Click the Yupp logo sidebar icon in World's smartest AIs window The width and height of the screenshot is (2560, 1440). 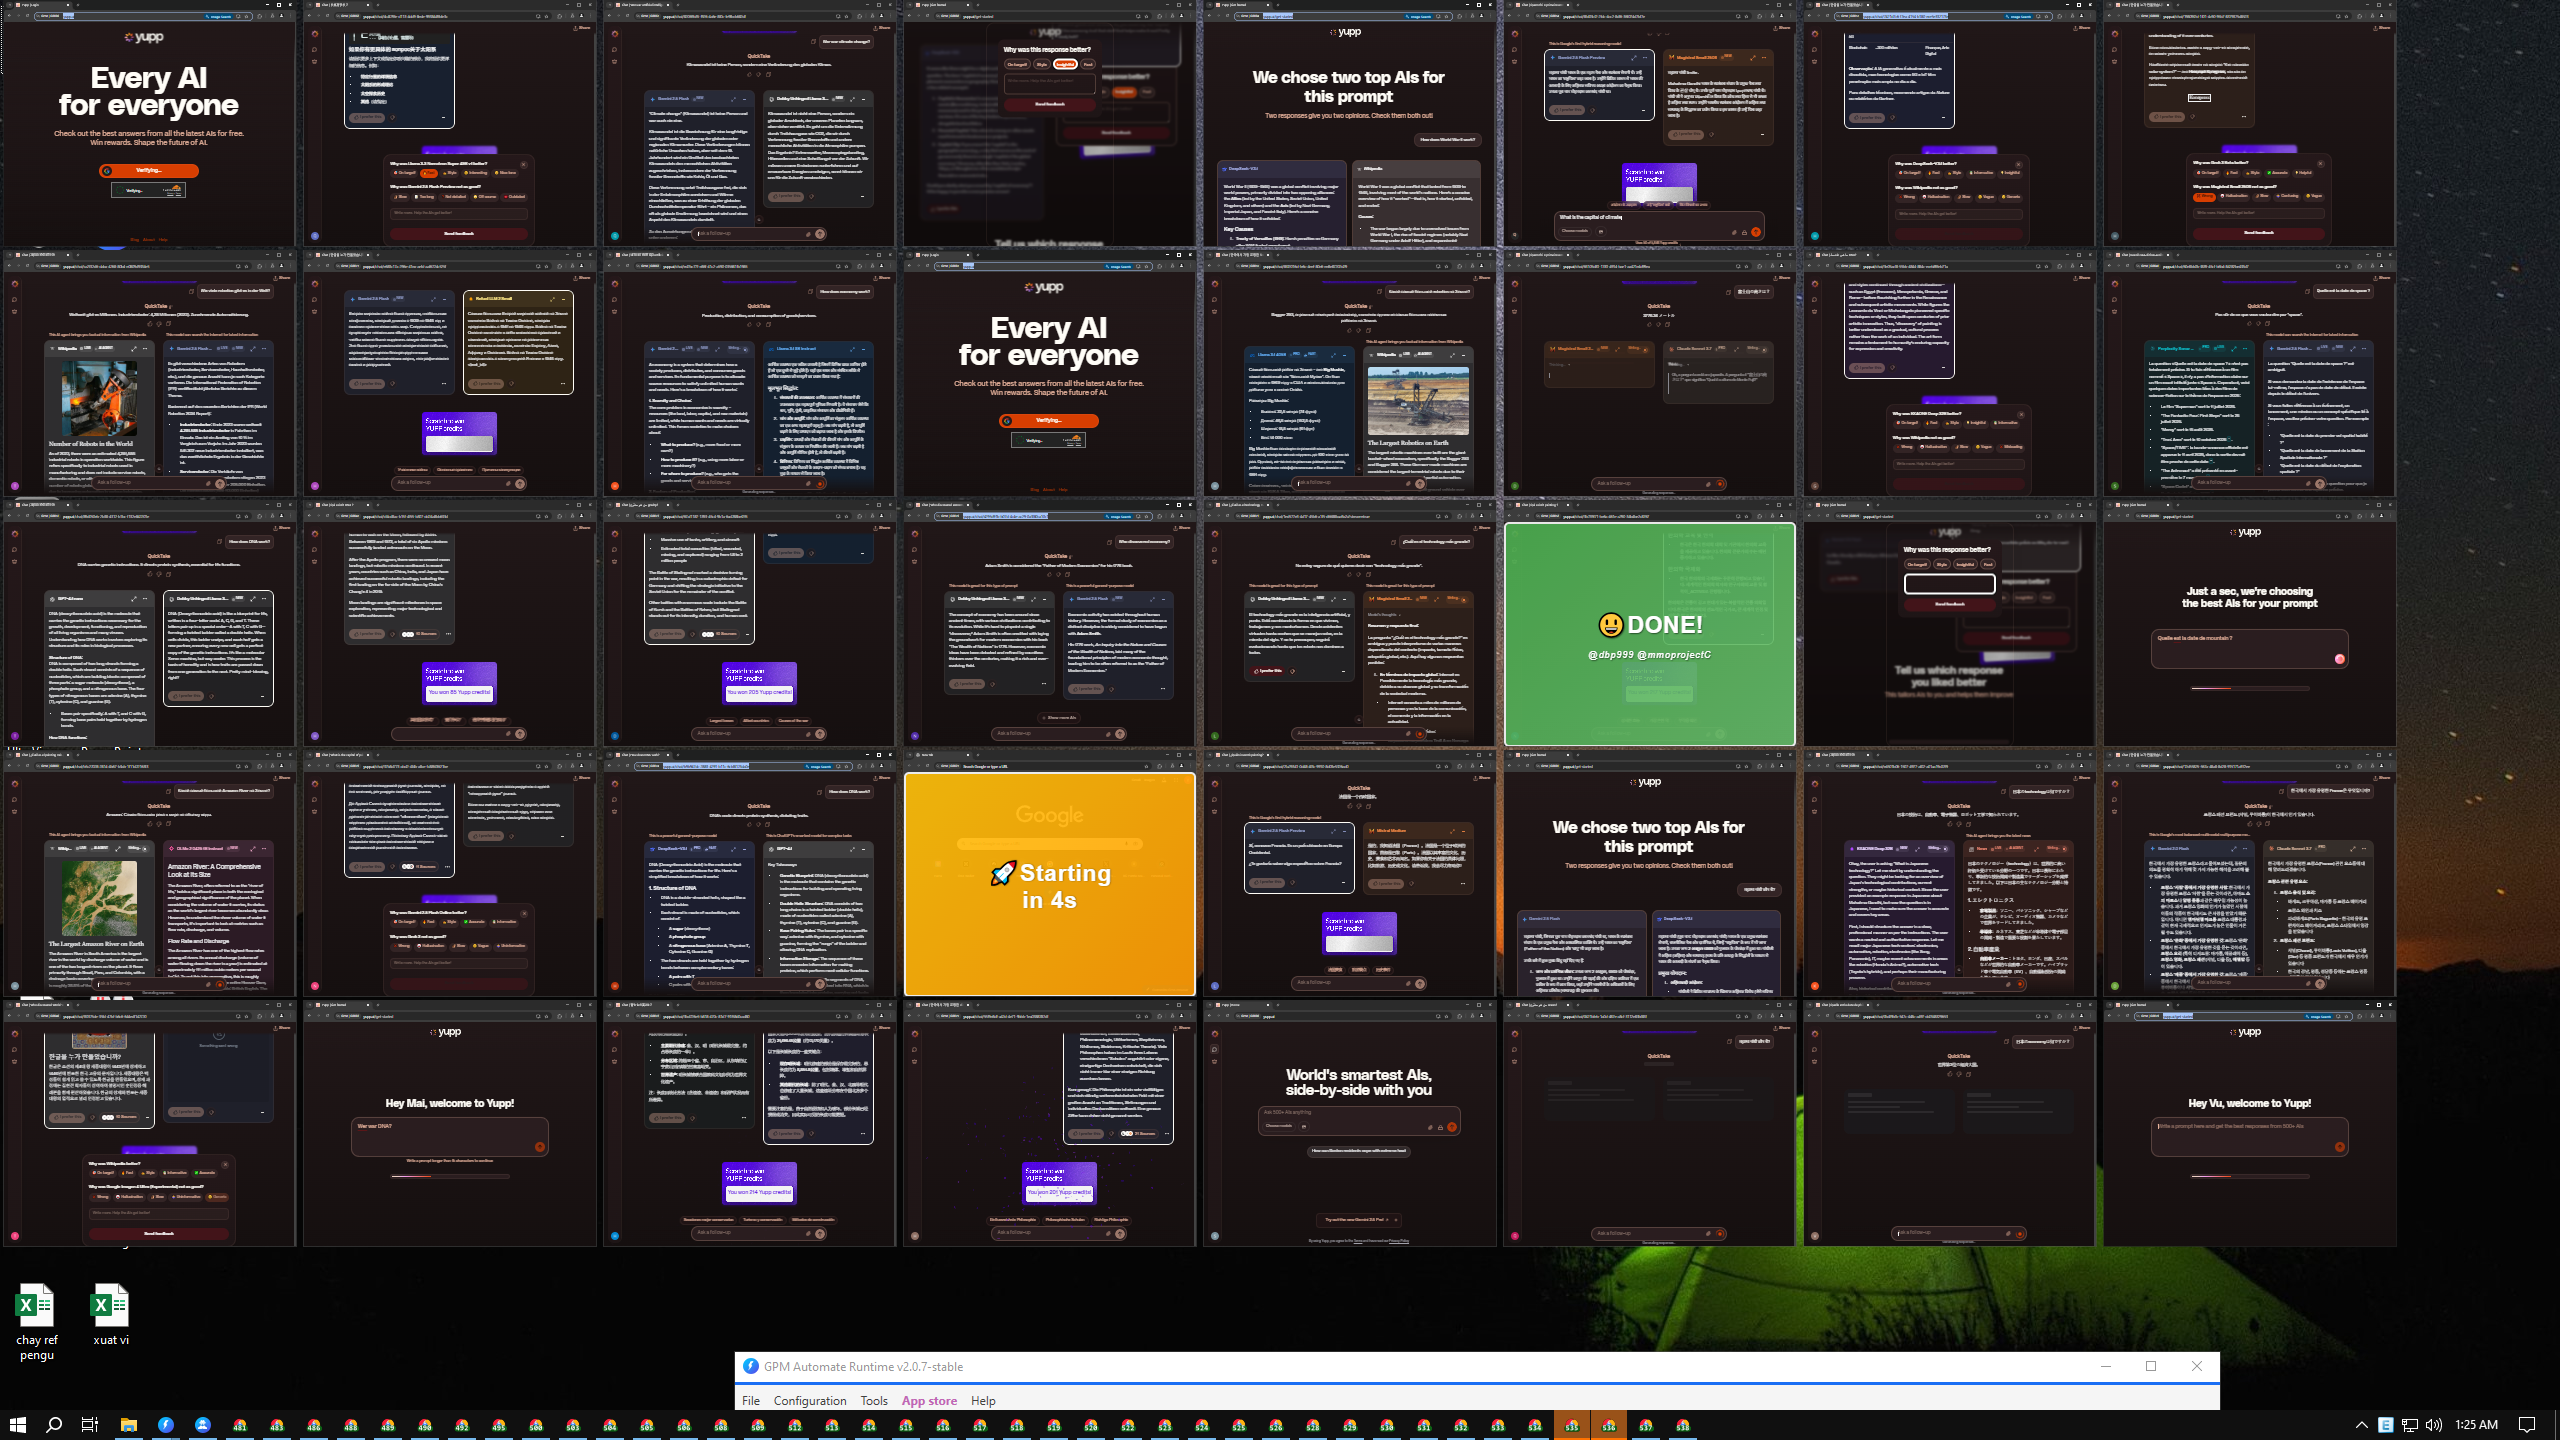1214,1034
